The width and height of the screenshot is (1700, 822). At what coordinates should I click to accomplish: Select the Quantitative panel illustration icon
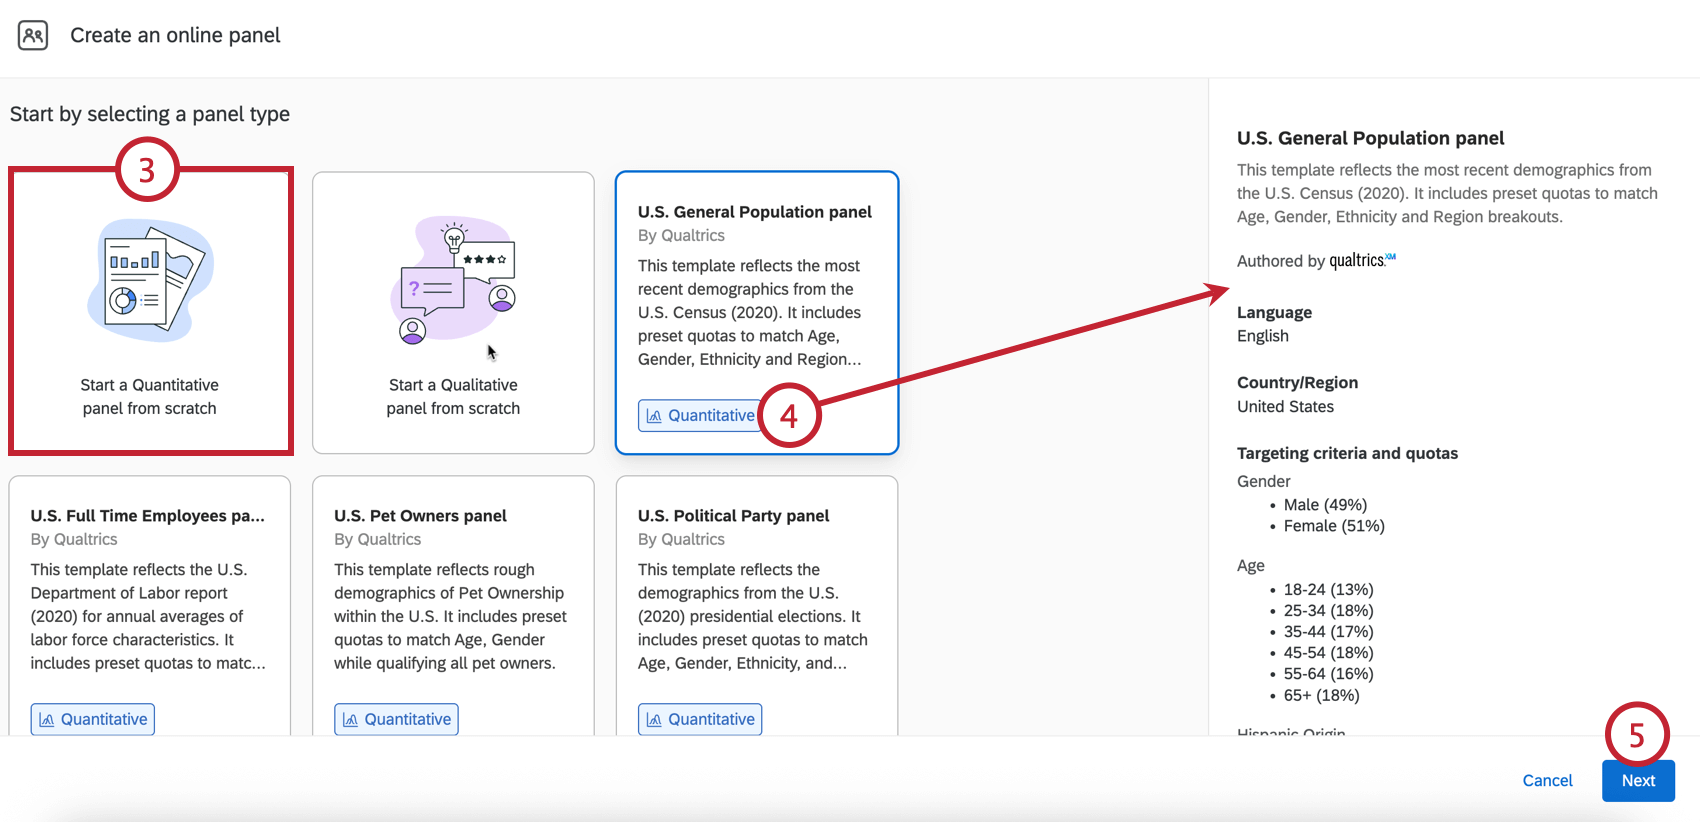tap(150, 281)
